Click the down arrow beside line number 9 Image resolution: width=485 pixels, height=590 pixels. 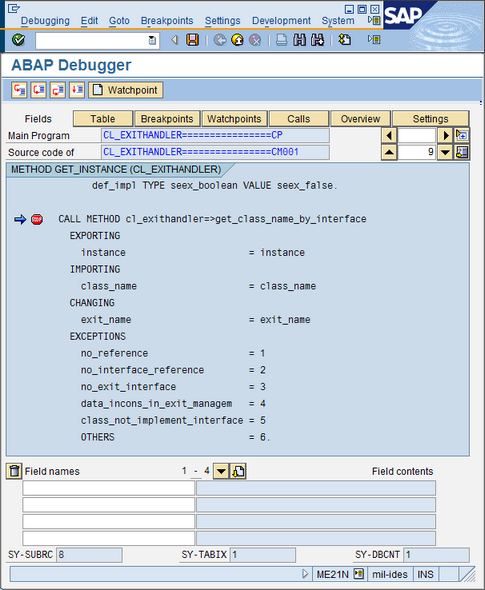[445, 152]
